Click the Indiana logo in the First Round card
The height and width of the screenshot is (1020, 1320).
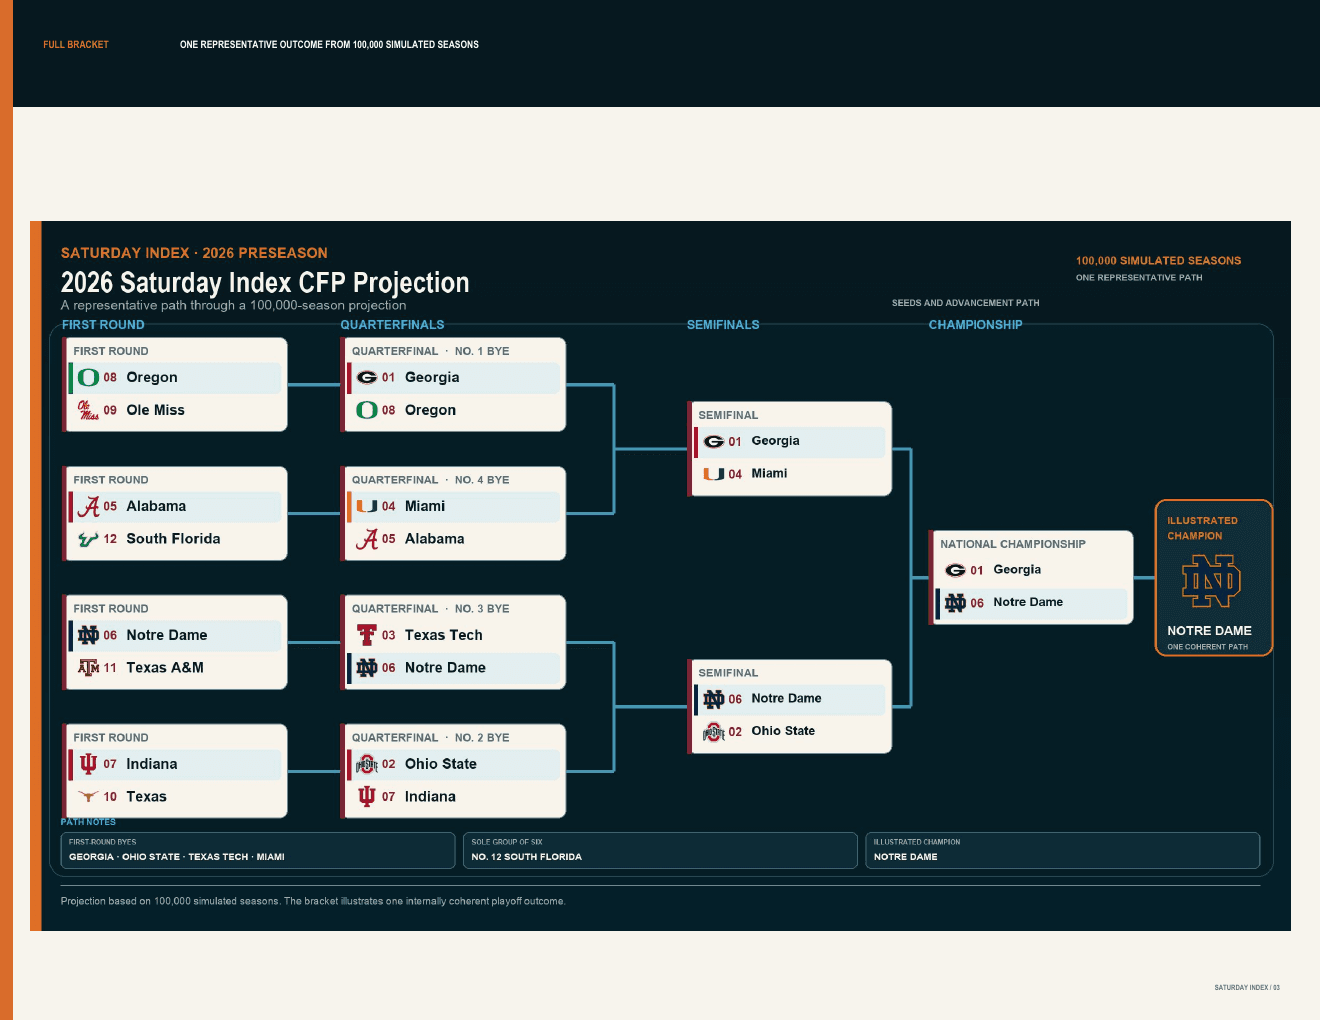click(88, 764)
